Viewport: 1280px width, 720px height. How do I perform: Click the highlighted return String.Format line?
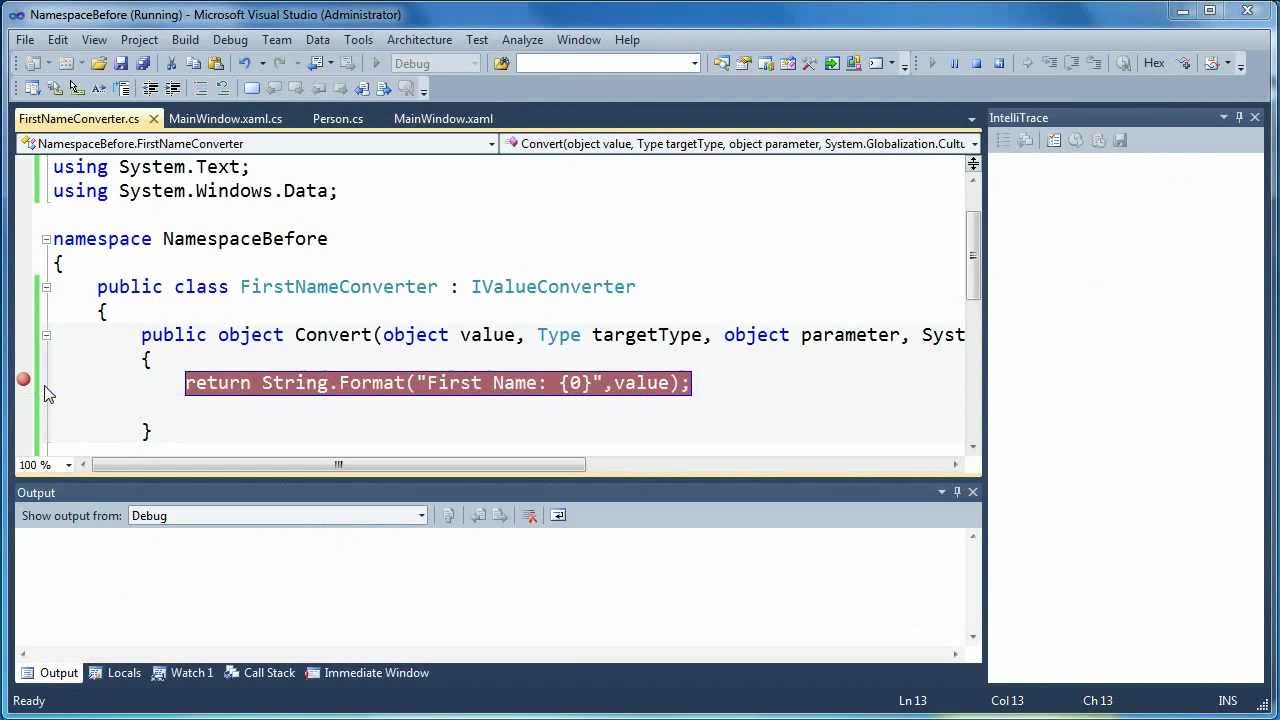coord(438,383)
